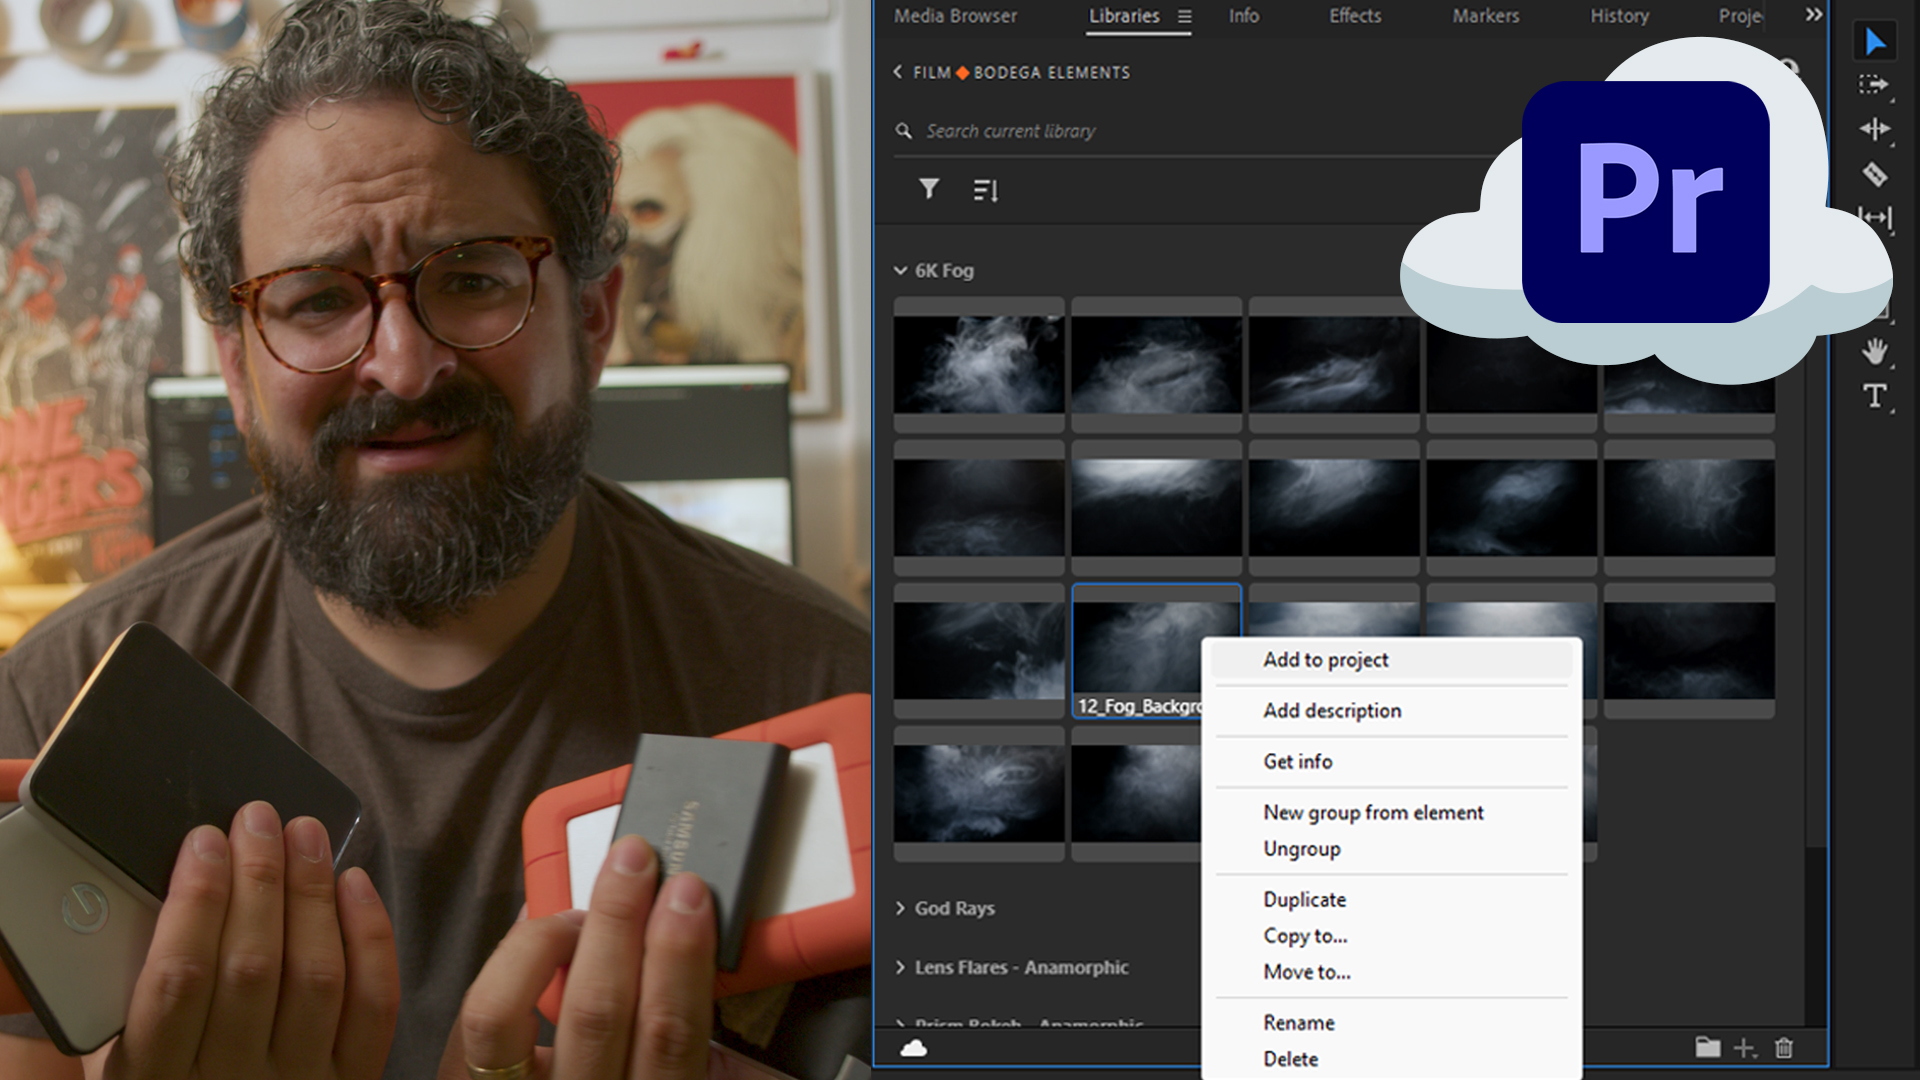Select Get info in the context menu
This screenshot has height=1080, width=1920.
[x=1296, y=761]
